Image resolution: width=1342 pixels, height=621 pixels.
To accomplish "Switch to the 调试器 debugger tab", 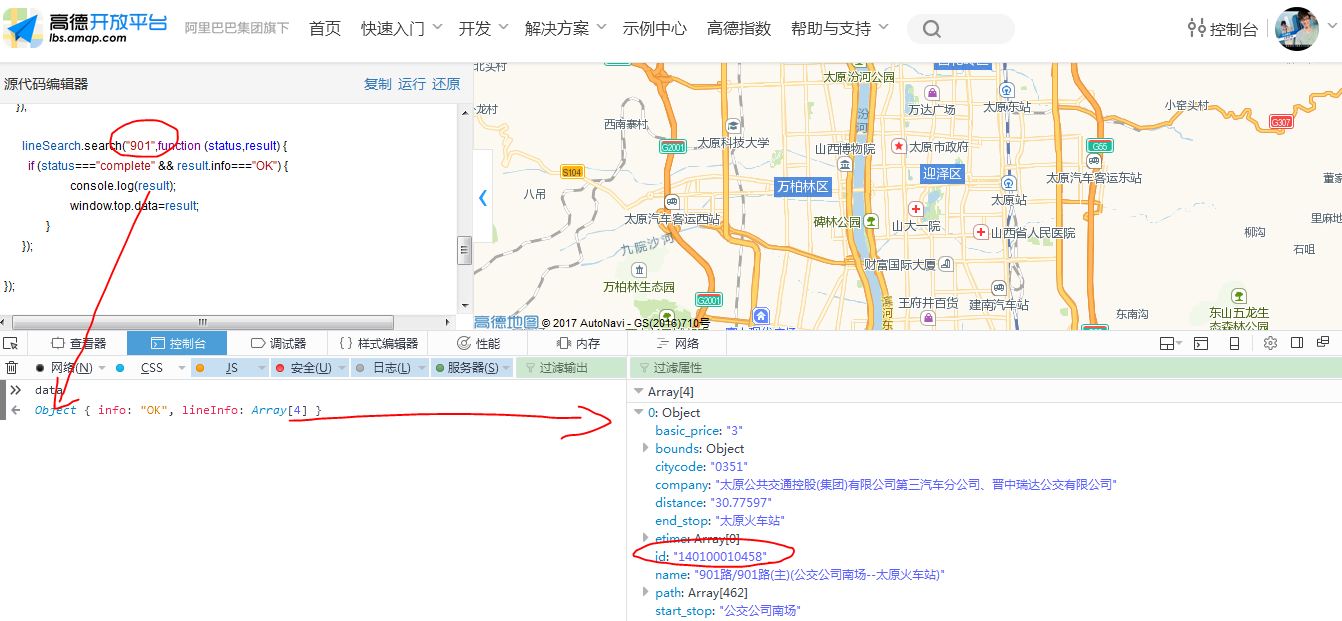I will click(x=278, y=343).
